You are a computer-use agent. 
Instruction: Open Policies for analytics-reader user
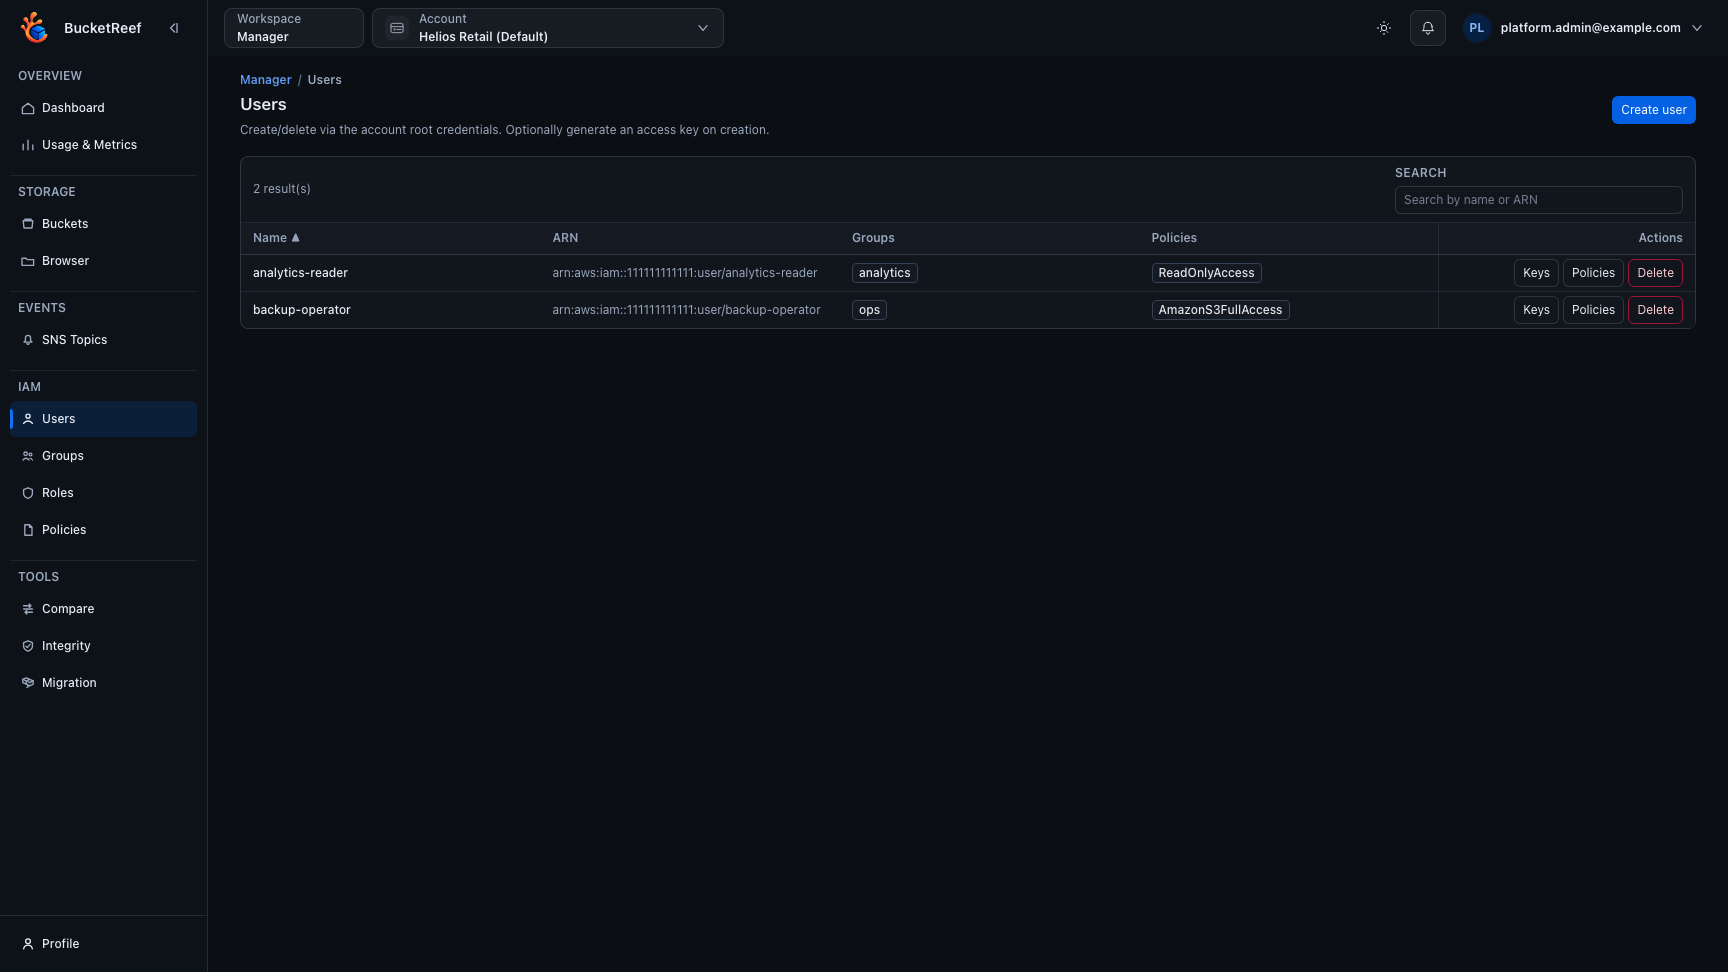pyautogui.click(x=1593, y=273)
